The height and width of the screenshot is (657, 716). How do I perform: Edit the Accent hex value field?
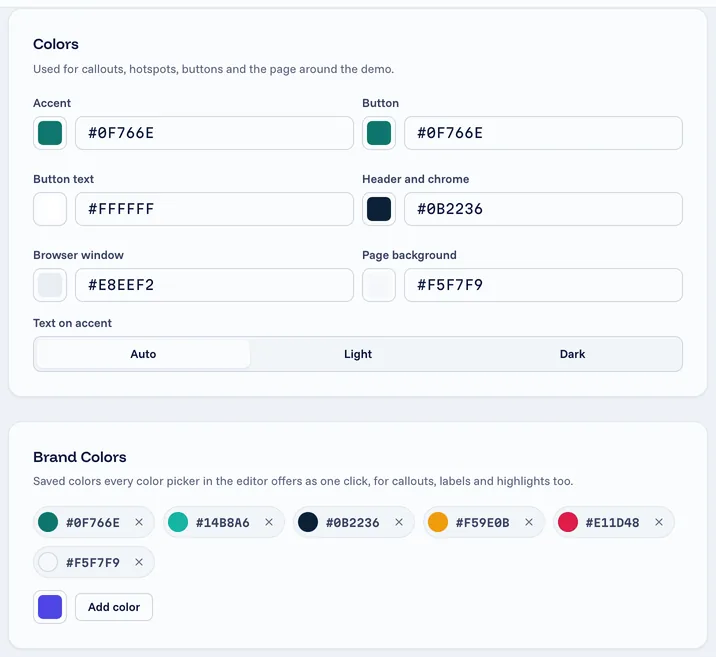click(x=214, y=133)
